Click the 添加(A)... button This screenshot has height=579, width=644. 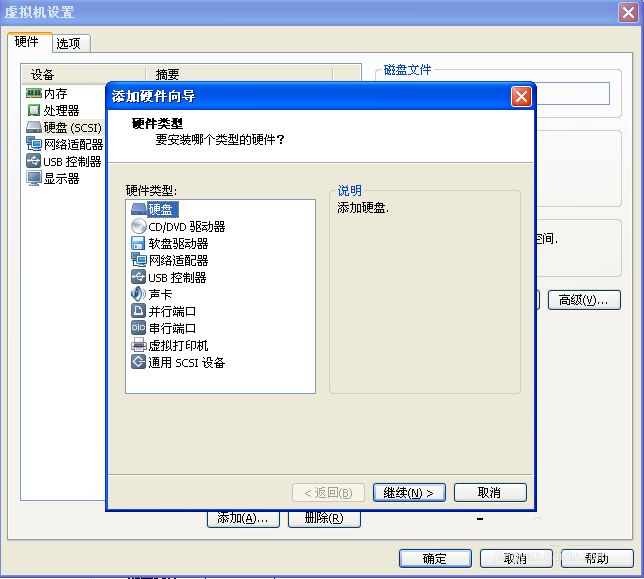click(242, 518)
